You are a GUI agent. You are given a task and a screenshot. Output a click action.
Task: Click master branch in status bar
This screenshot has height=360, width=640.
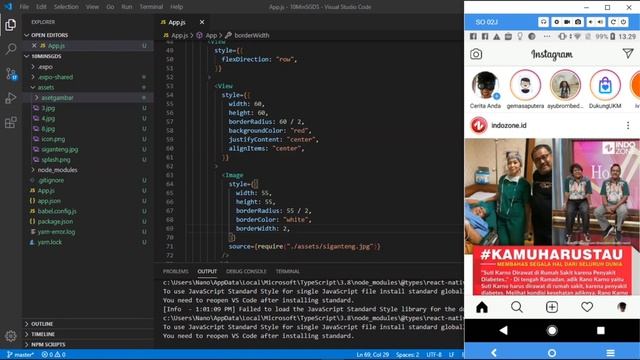coord(20,355)
